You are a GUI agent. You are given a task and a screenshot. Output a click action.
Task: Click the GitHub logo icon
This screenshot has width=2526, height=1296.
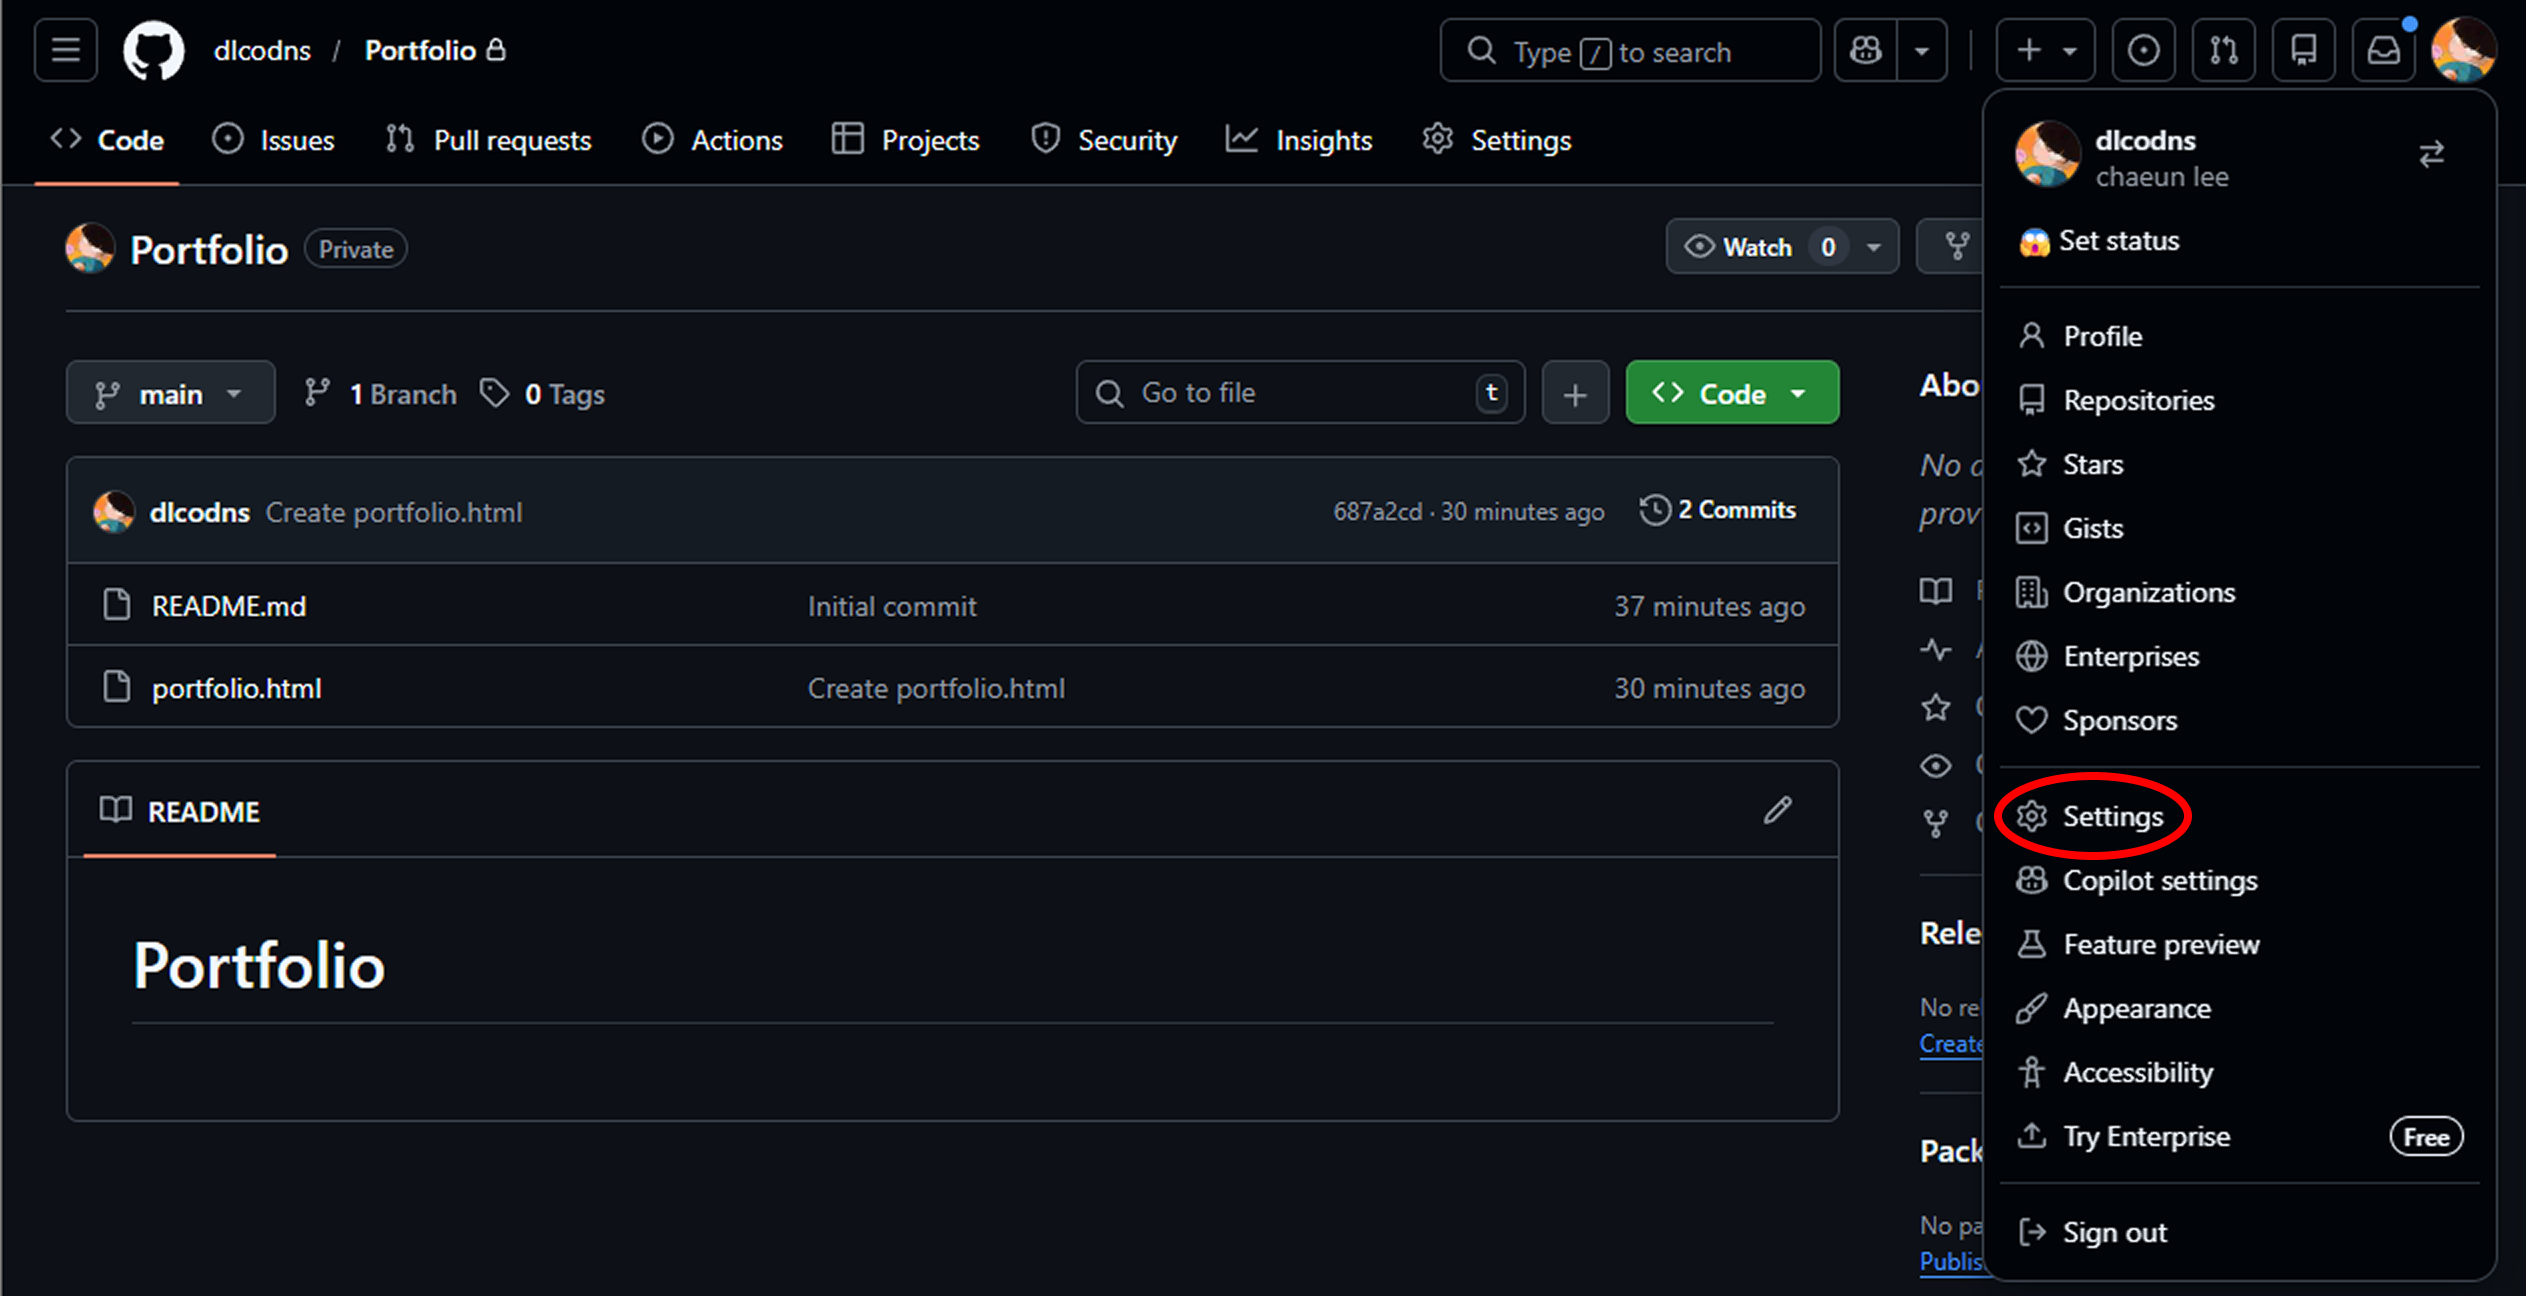153,50
